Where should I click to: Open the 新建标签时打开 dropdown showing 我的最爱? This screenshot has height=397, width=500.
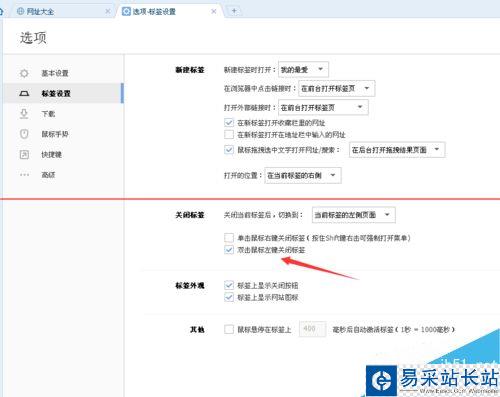(x=303, y=69)
